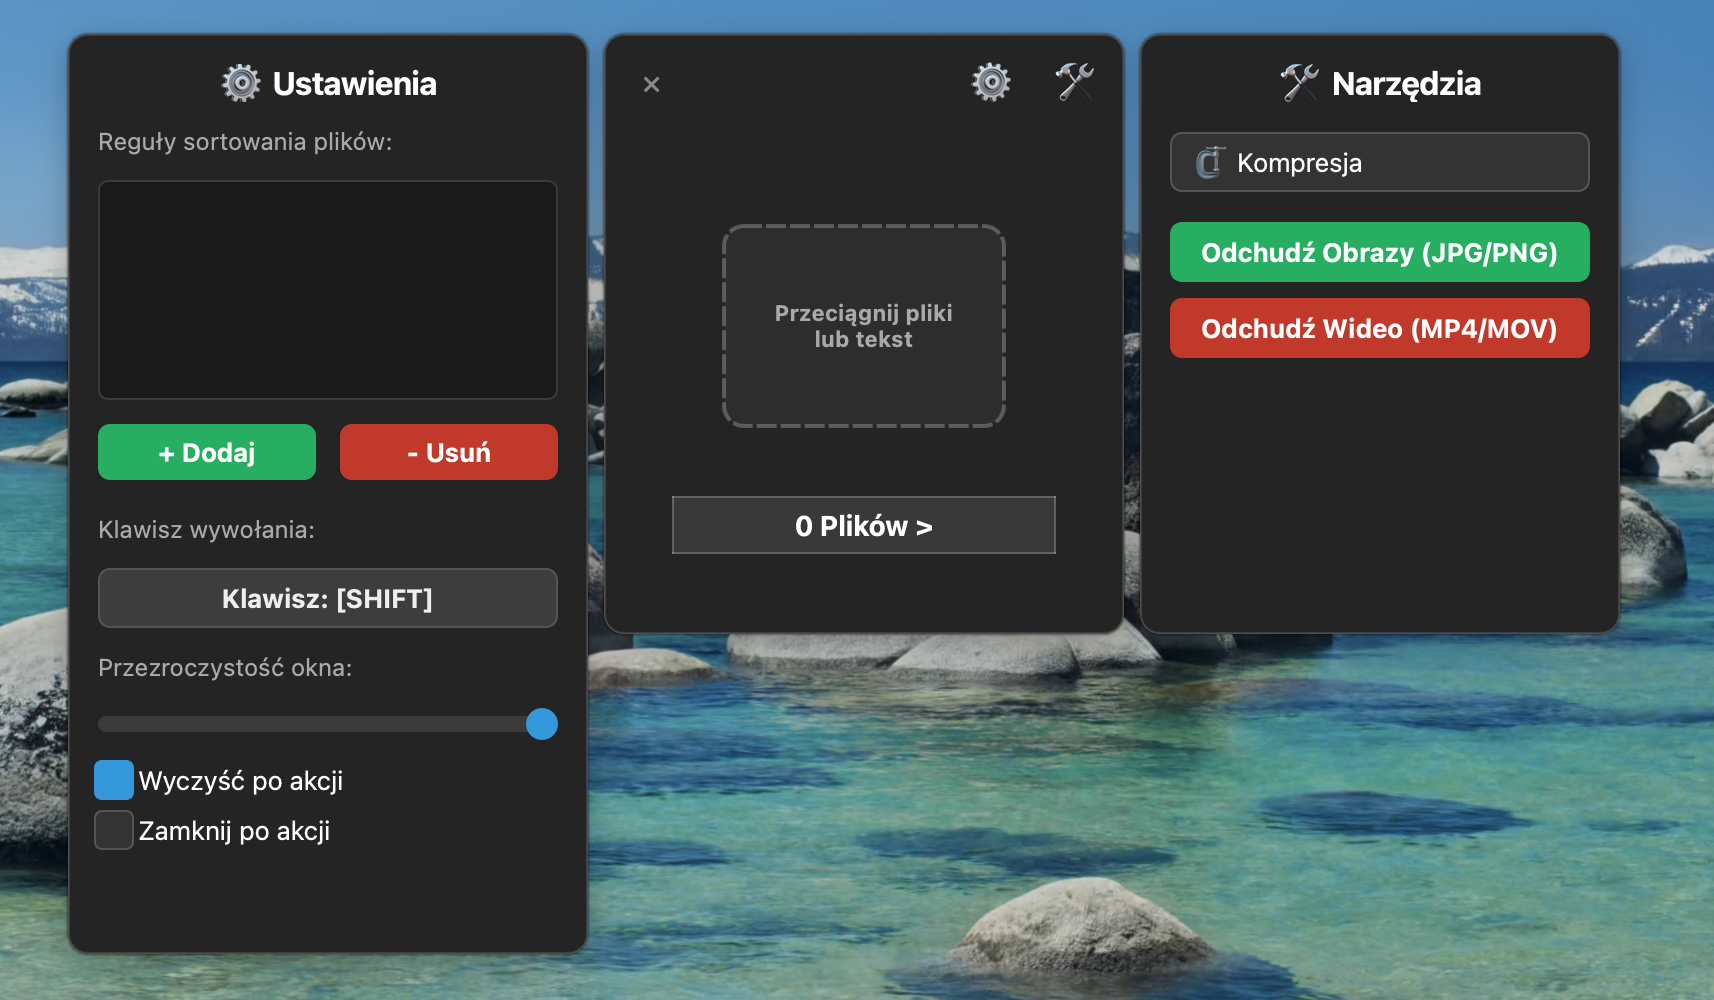The height and width of the screenshot is (1000, 1714).
Task: Change hotkey via Klawisz: [SHIFT] button
Action: (x=327, y=598)
